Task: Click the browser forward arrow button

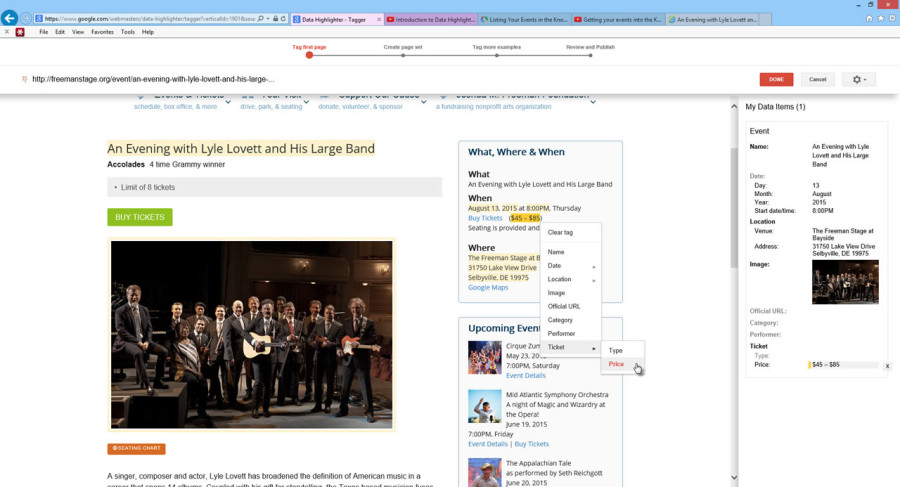Action: (26, 19)
